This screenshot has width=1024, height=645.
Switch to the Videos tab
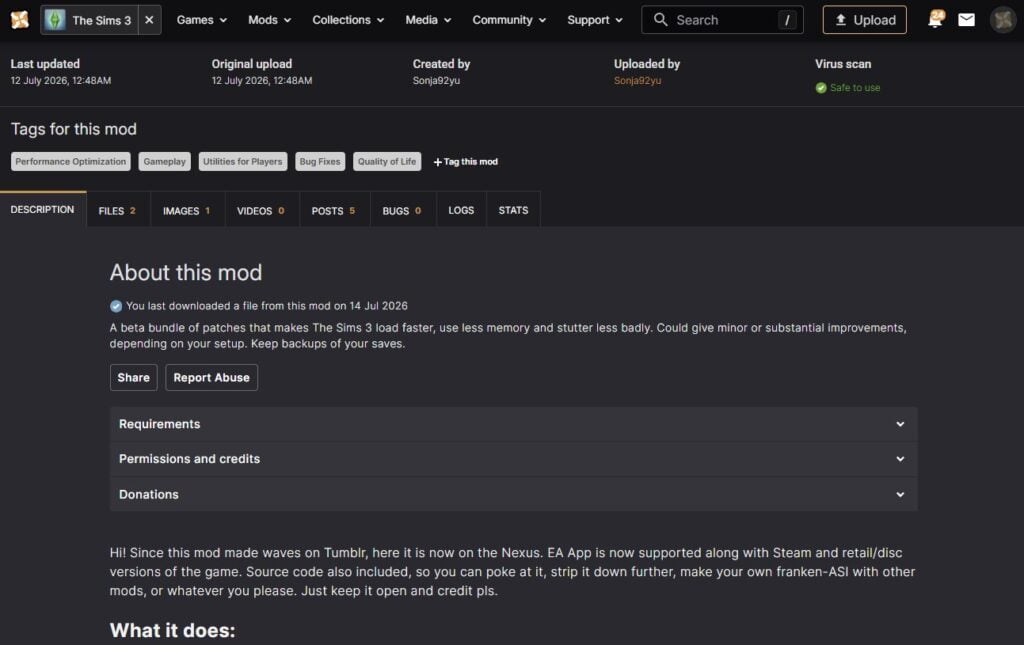click(x=261, y=210)
